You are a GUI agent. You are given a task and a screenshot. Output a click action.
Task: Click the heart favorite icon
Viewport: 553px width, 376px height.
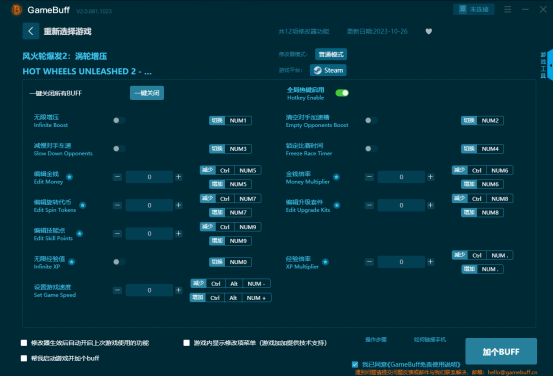(429, 31)
